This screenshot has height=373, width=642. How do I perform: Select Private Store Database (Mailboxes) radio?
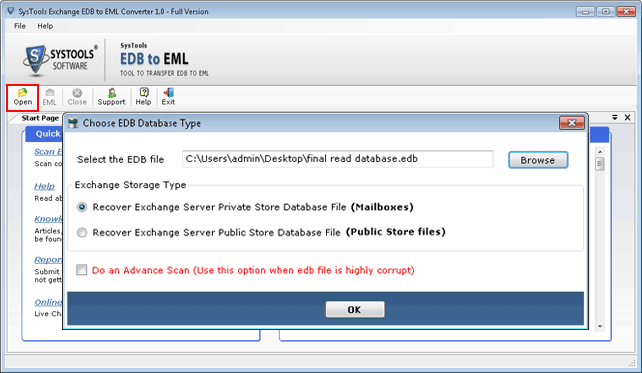coord(82,207)
